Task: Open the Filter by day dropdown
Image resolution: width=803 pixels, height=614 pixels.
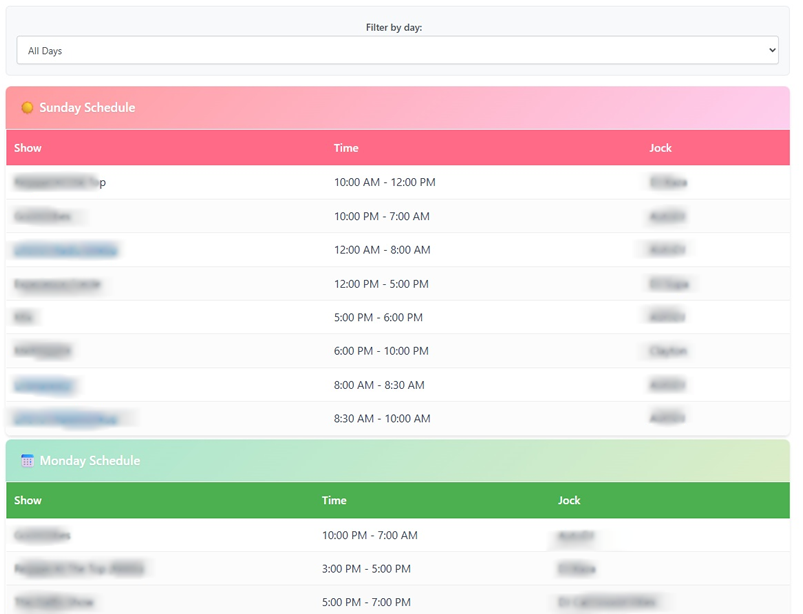Action: point(397,50)
